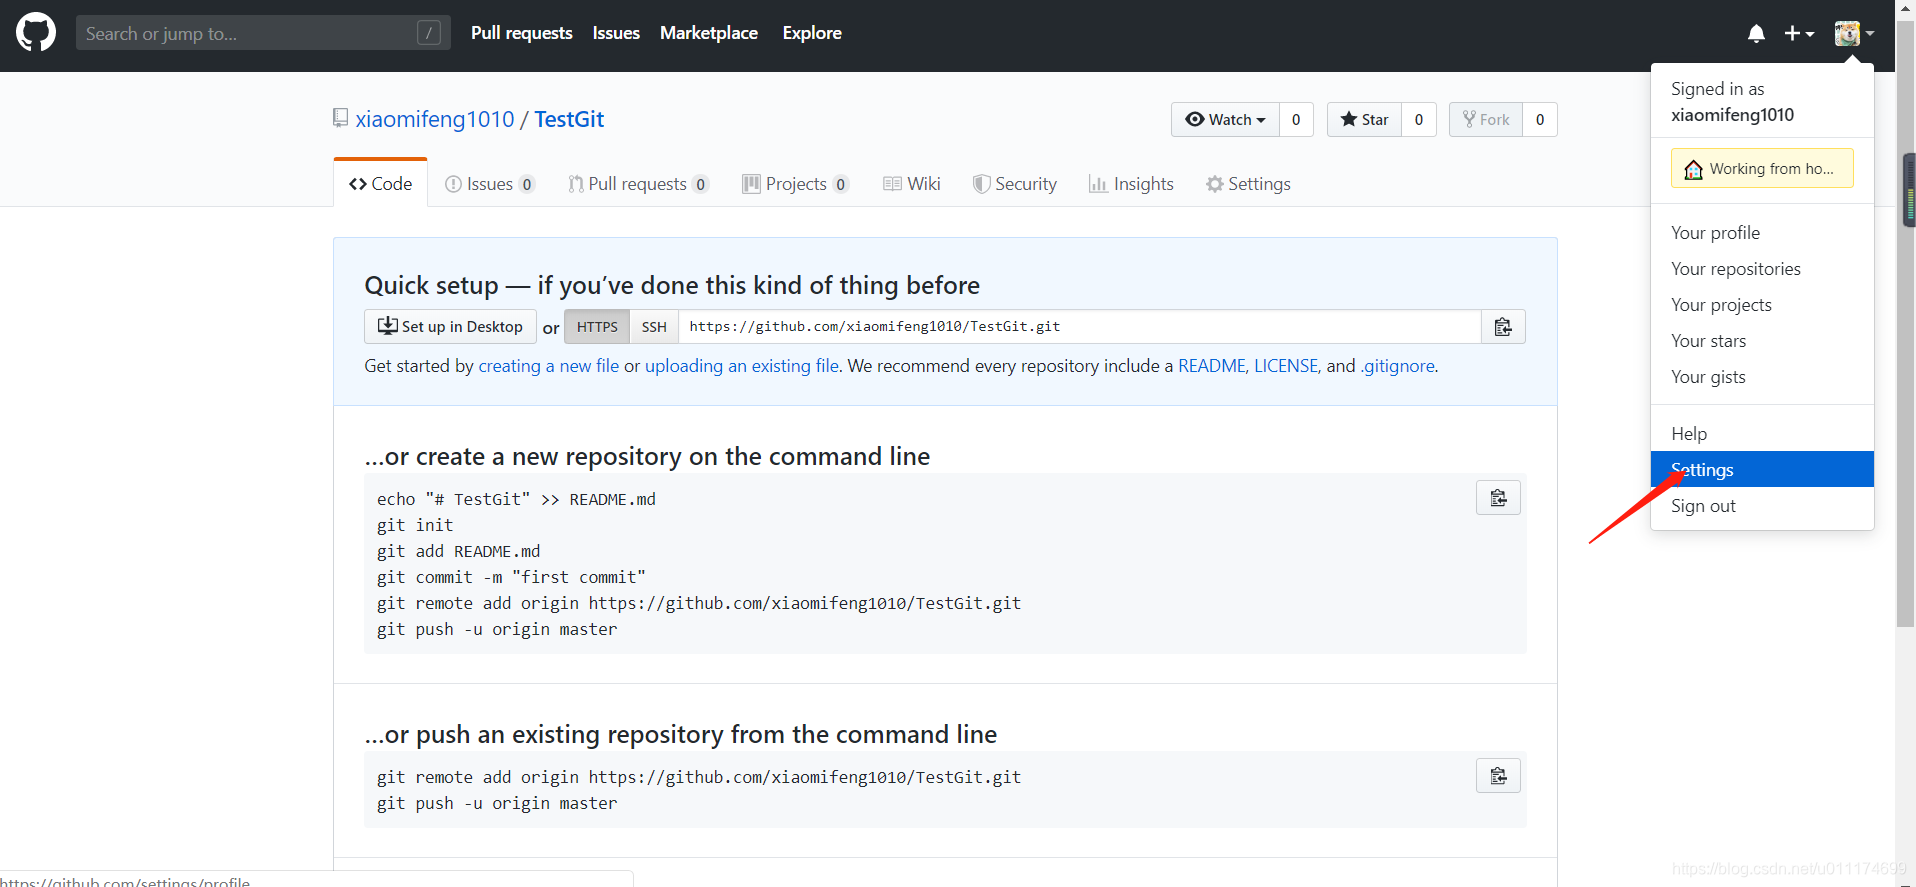Select the Code tab
The height and width of the screenshot is (887, 1916).
380,183
